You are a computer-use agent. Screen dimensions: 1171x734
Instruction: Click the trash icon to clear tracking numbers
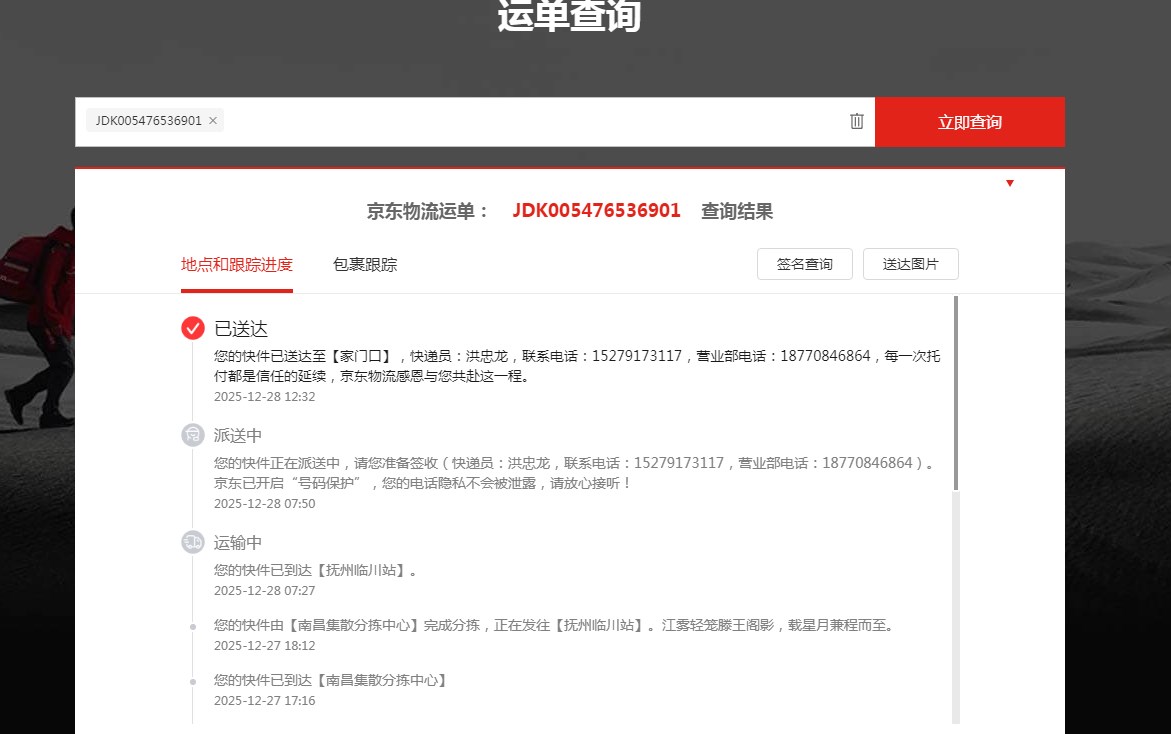pos(856,121)
